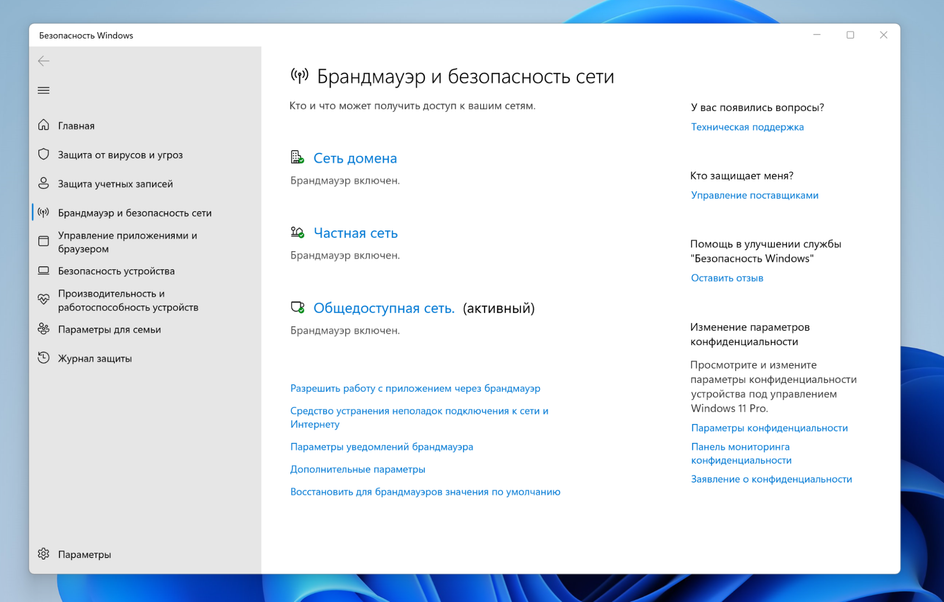Screen dimensions: 944x602
Task: Open Безопасность устройства section
Action: (116, 271)
